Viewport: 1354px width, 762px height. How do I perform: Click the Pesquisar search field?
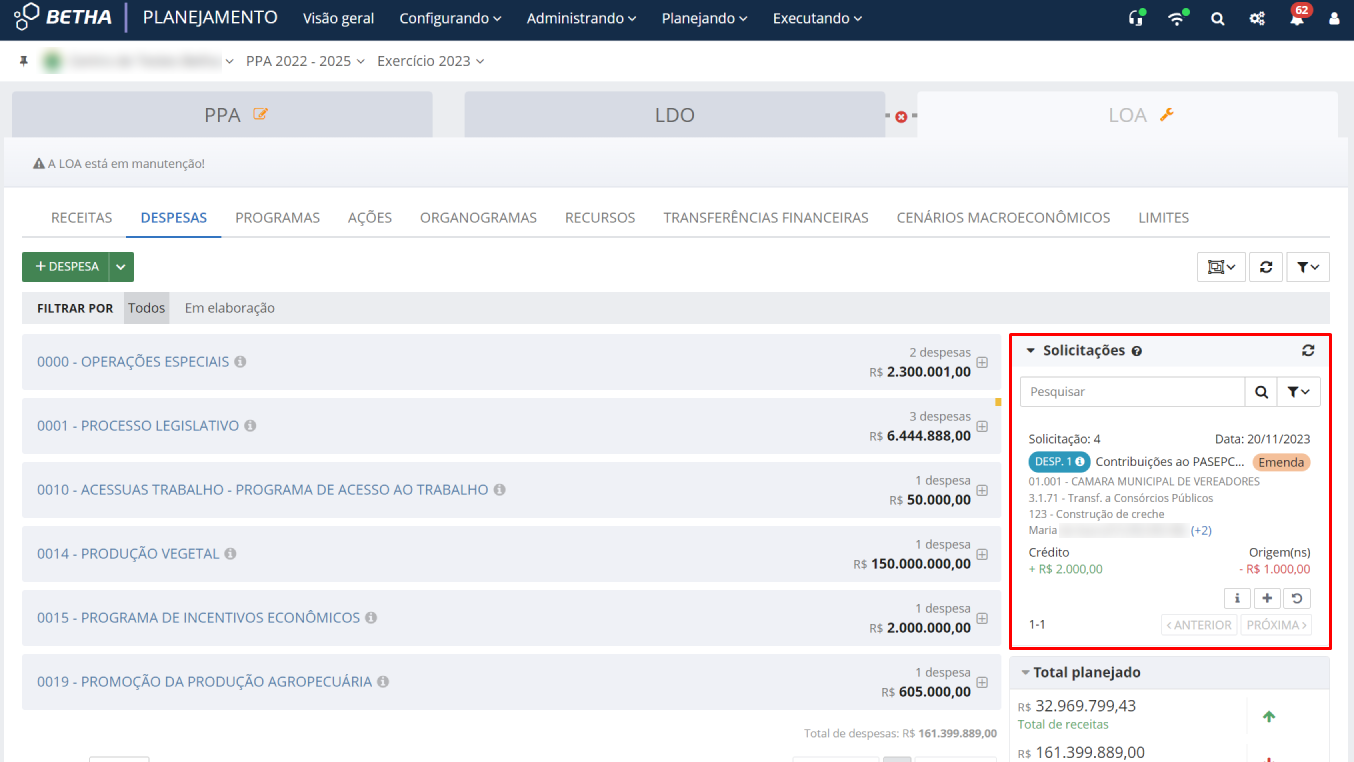pos(1132,392)
